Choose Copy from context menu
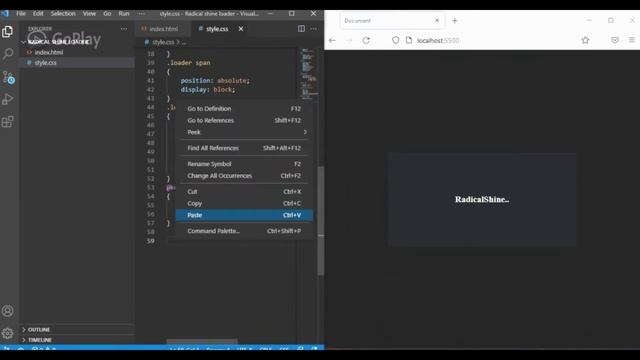The height and width of the screenshot is (360, 640). 244,203
